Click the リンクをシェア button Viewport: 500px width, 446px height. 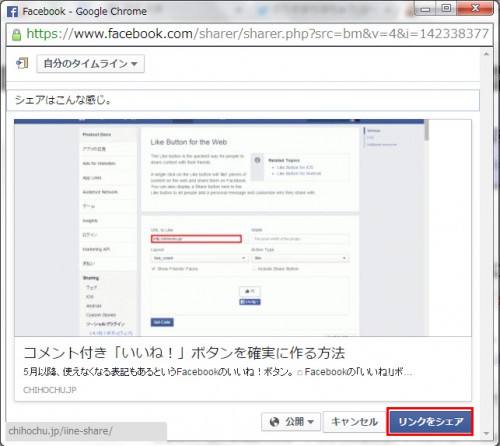point(431,422)
